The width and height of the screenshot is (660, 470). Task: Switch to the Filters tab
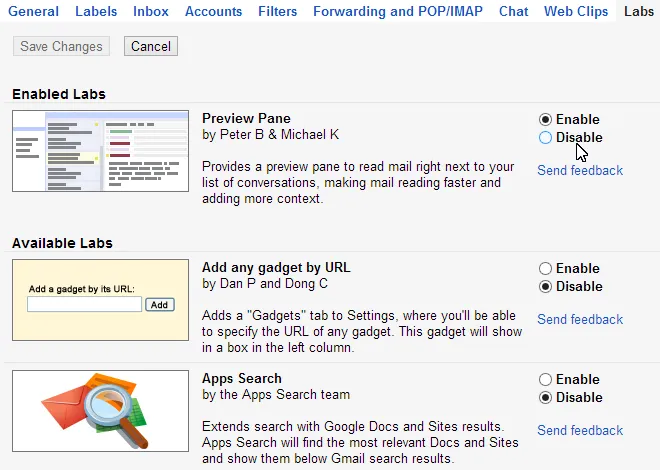[x=277, y=11]
